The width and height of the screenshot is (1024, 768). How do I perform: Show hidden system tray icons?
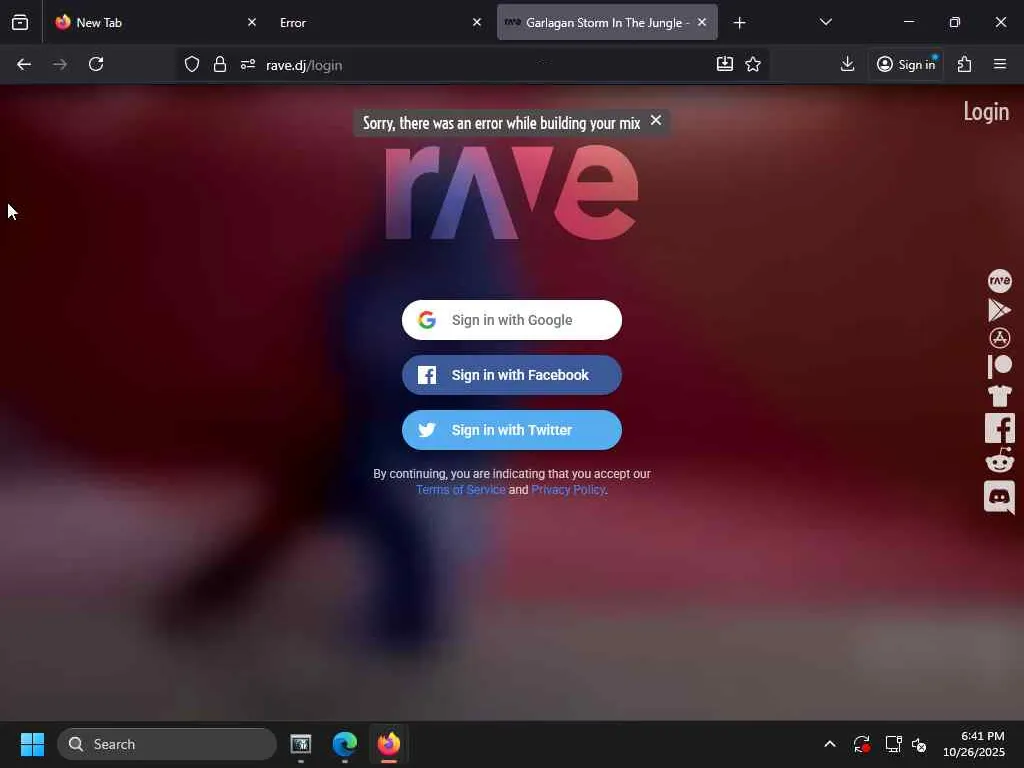coord(830,744)
